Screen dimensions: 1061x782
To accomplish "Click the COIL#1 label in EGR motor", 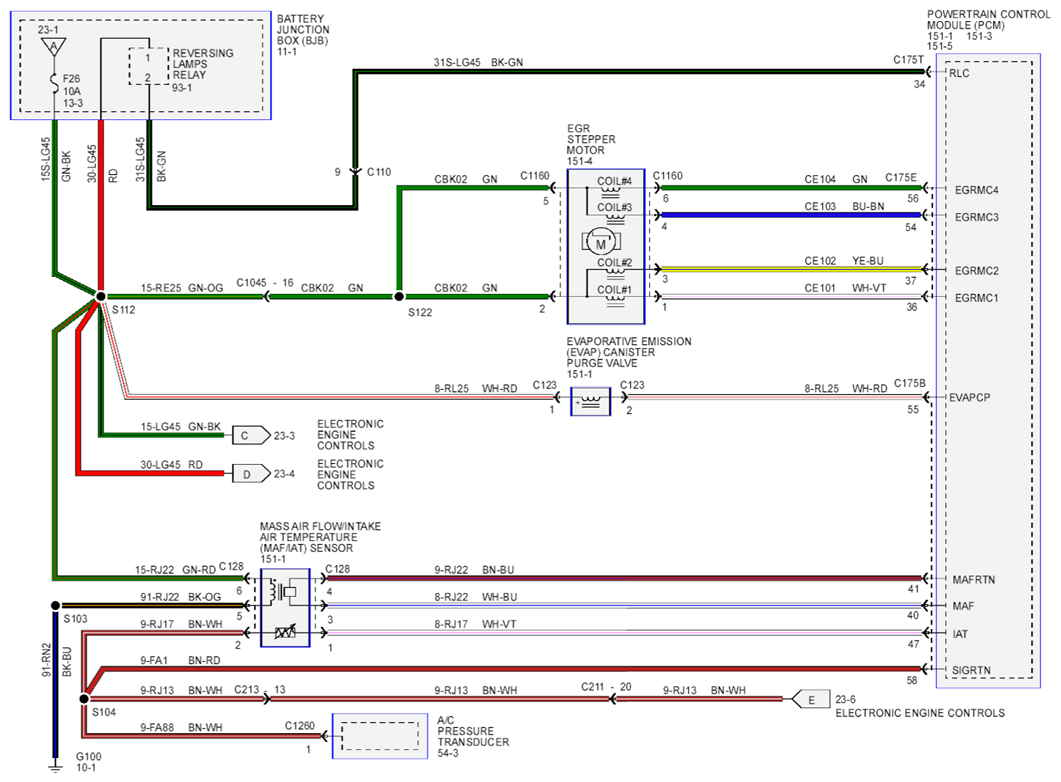I will tap(614, 290).
